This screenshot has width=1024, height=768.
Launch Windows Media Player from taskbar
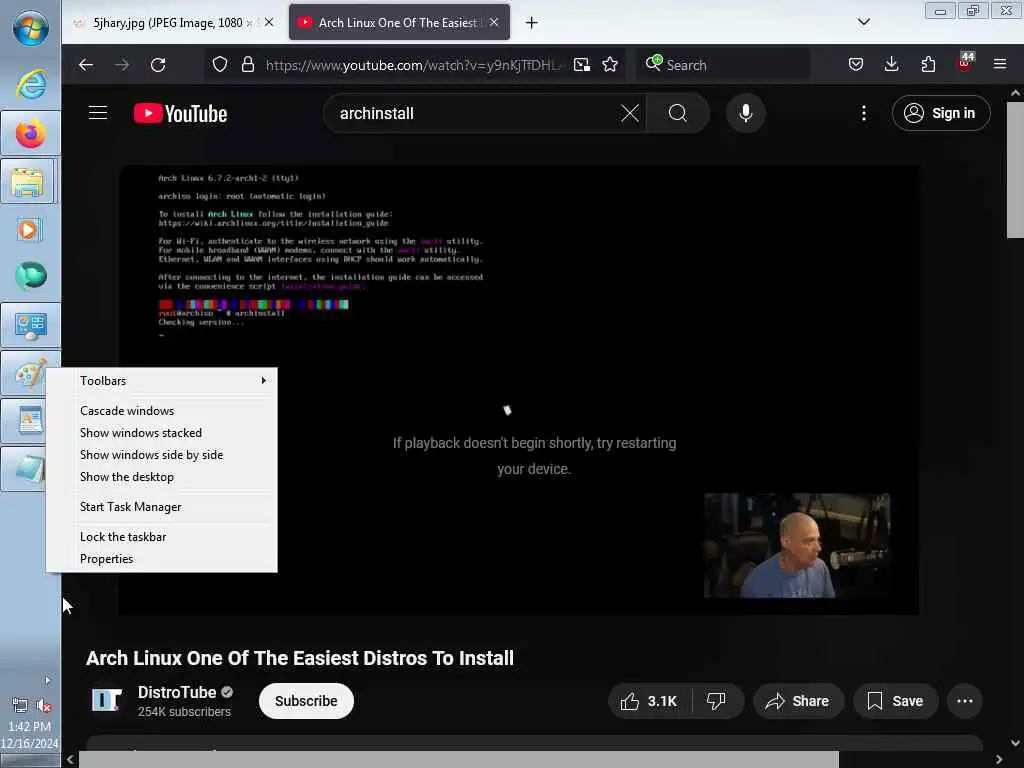click(29, 230)
